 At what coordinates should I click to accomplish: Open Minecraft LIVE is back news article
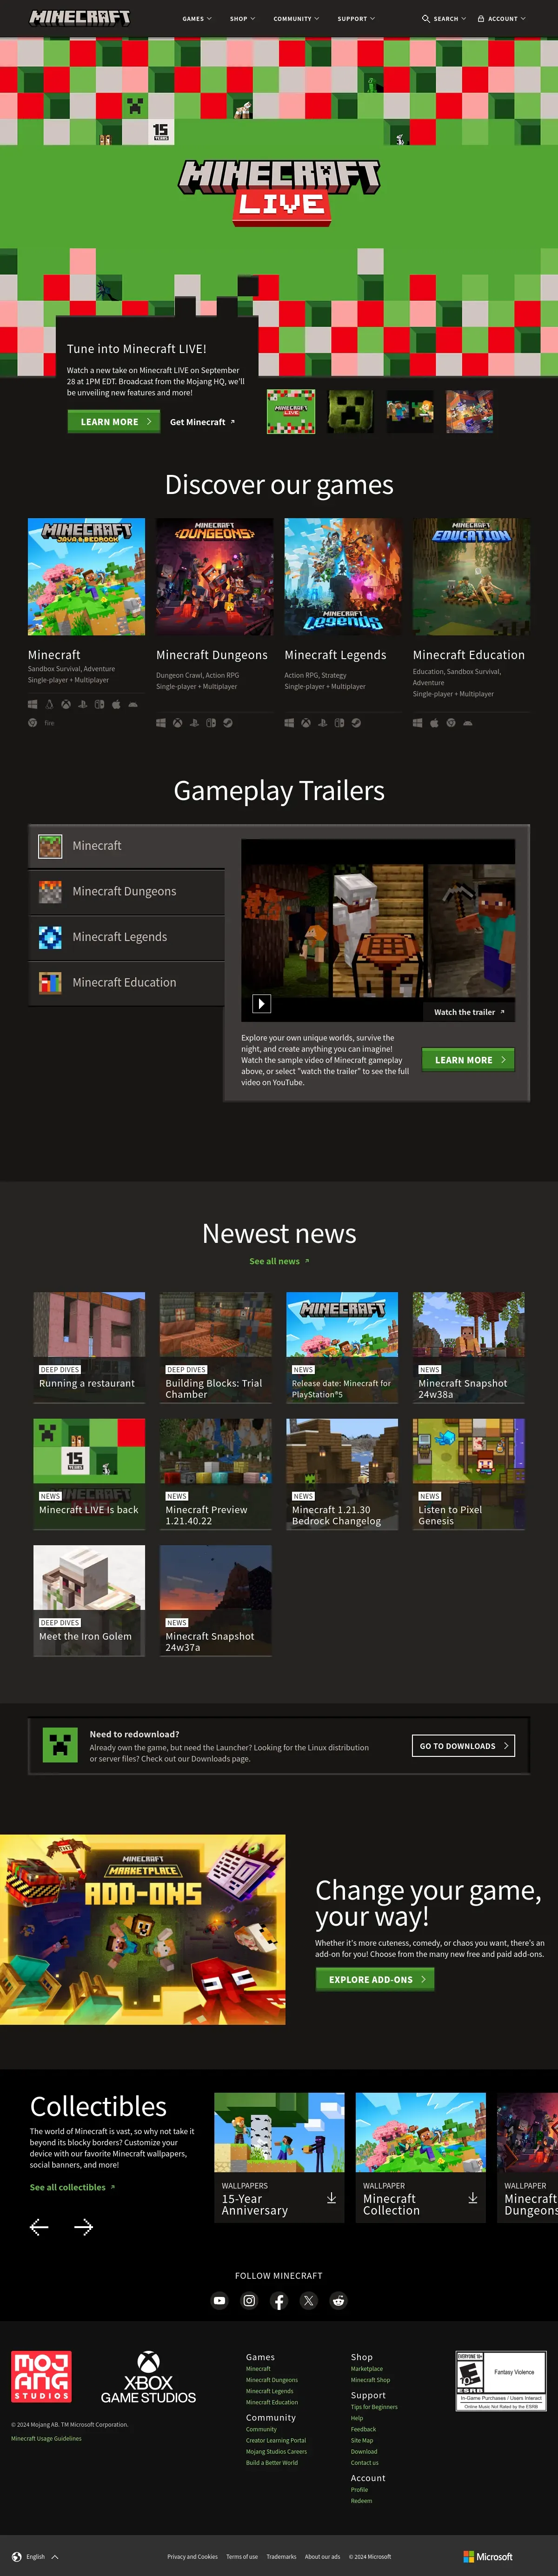[x=89, y=1474]
